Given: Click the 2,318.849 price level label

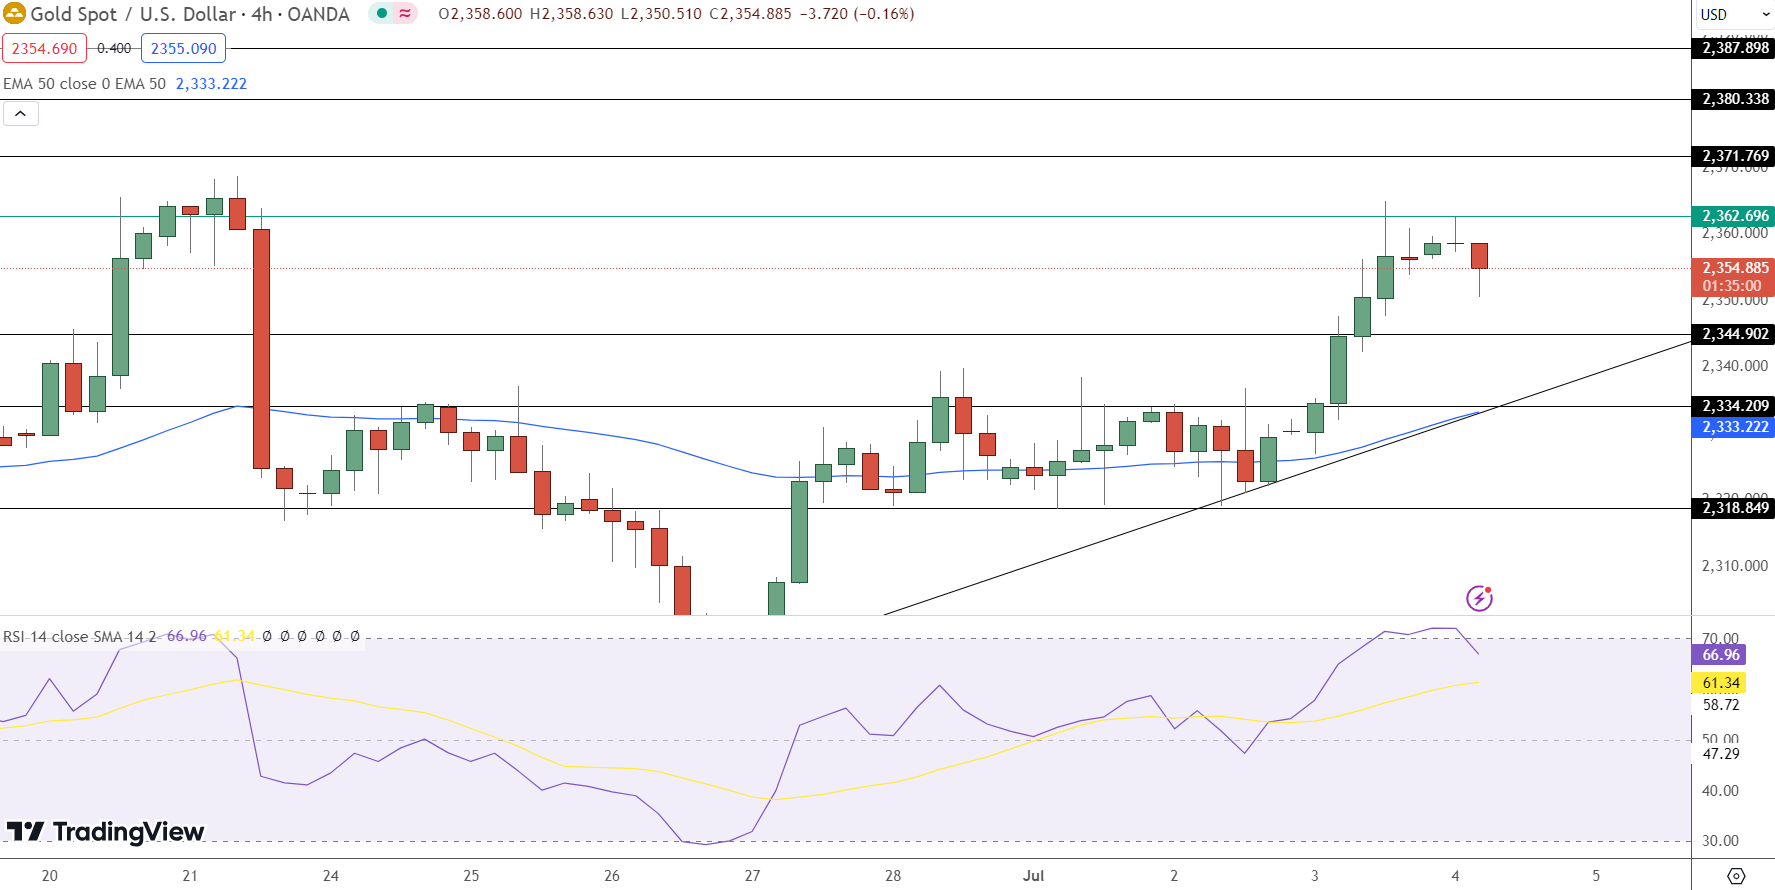Looking at the screenshot, I should (1735, 508).
